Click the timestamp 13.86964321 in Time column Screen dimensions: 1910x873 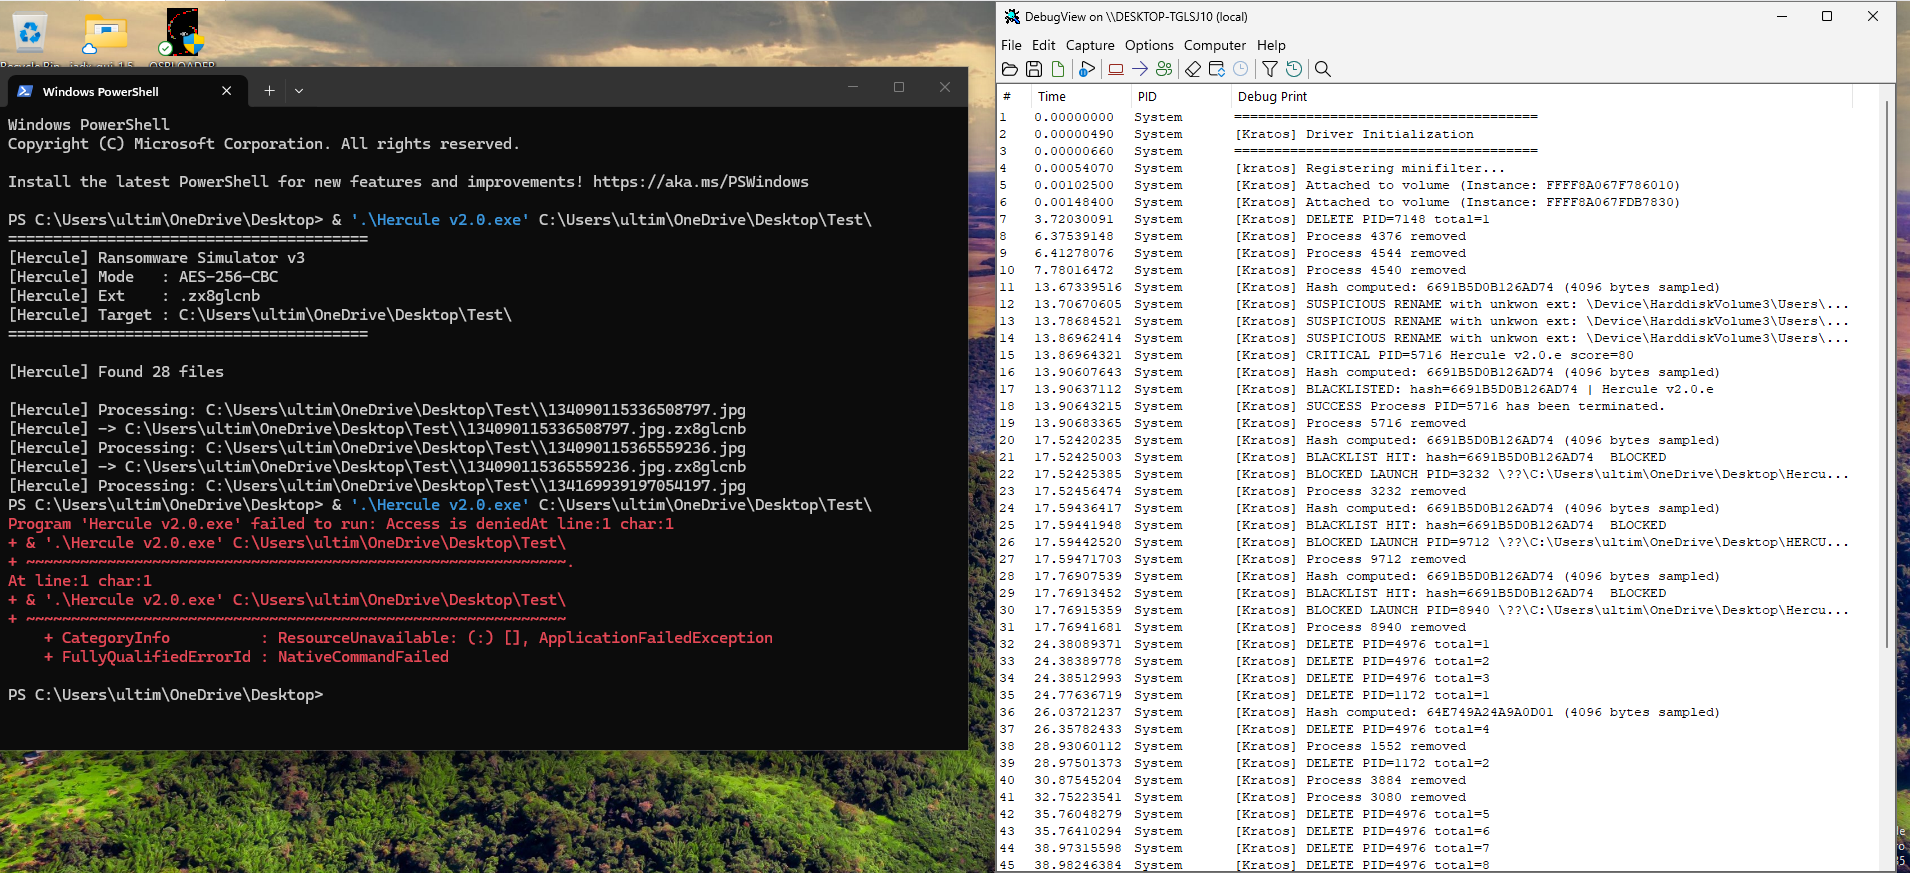tap(1078, 355)
